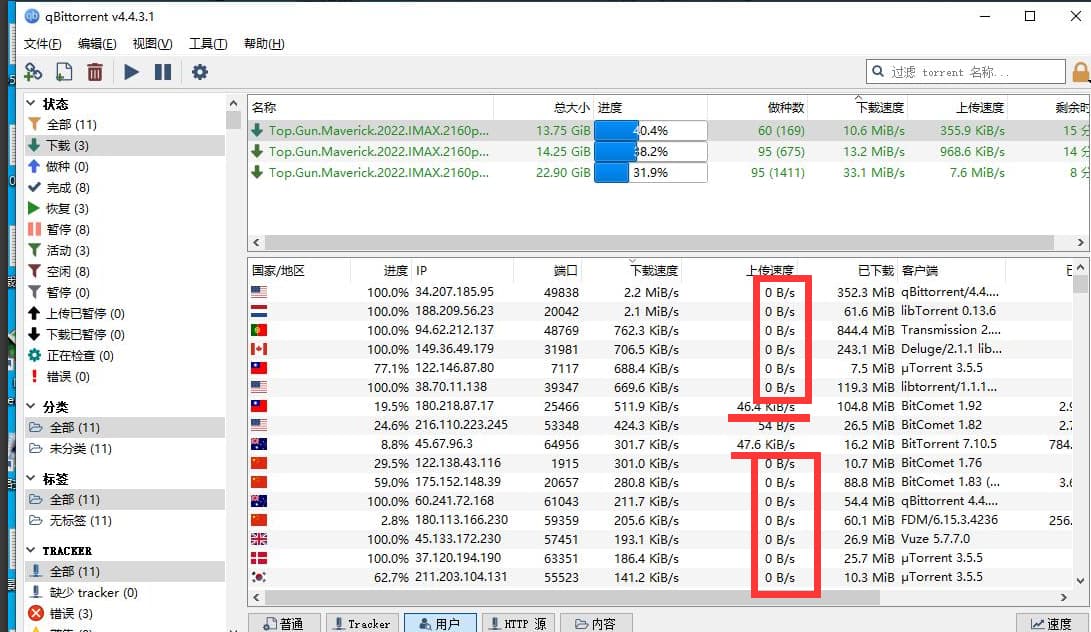The image size is (1091, 632).
Task: Click the pause icon beside 暂停 (8)
Action: (x=34, y=228)
